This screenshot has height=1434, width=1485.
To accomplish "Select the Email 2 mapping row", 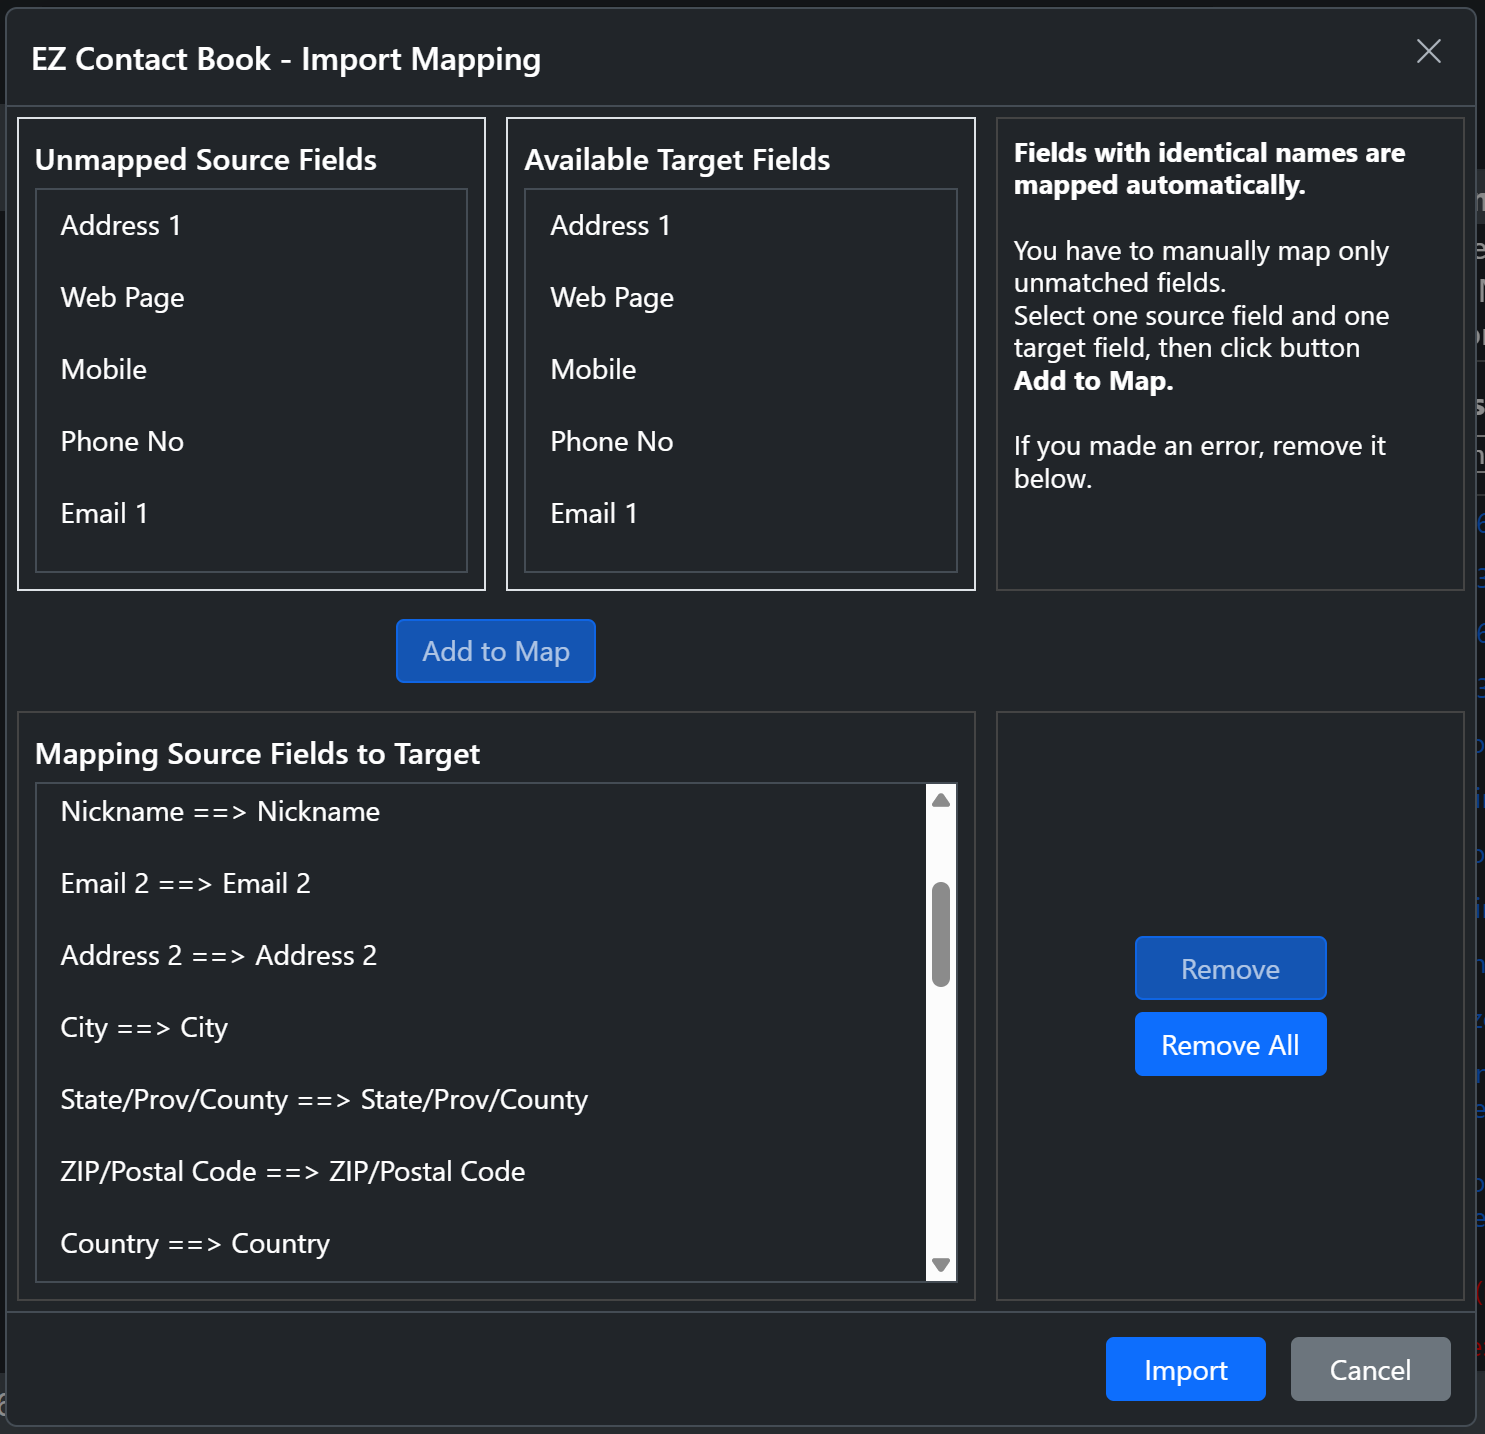I will 186,884.
